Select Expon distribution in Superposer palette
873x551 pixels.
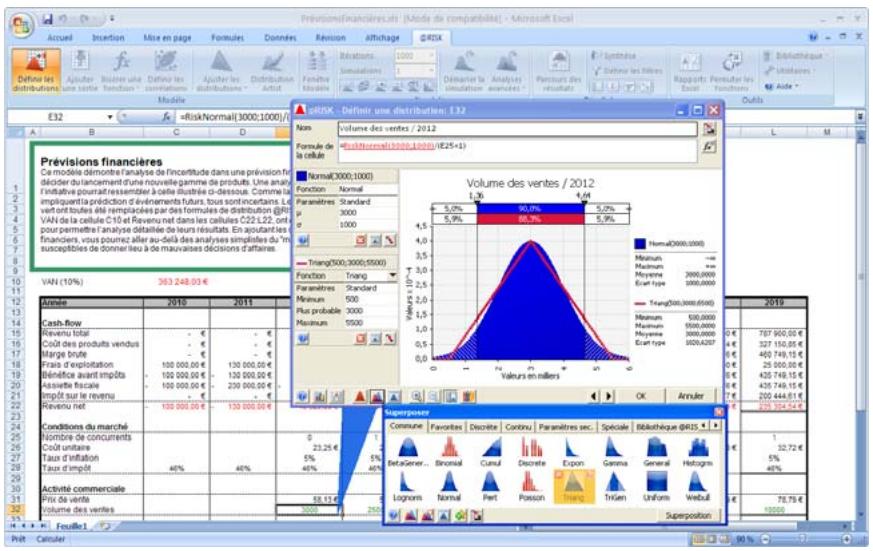pos(573,452)
